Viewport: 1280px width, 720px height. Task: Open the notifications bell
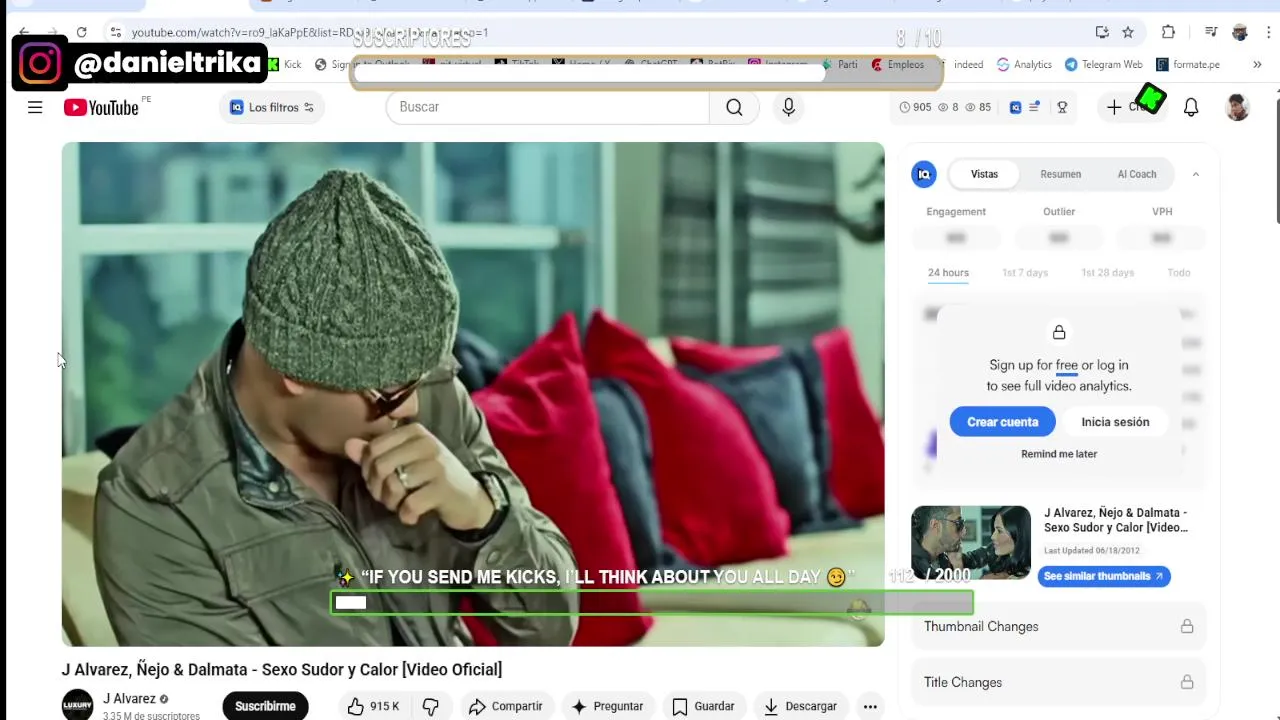click(x=1191, y=107)
